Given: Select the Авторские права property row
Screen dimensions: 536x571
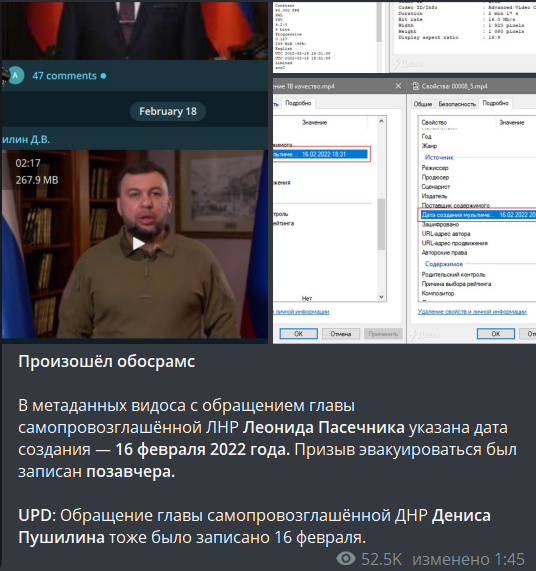Looking at the screenshot, I should pos(444,253).
